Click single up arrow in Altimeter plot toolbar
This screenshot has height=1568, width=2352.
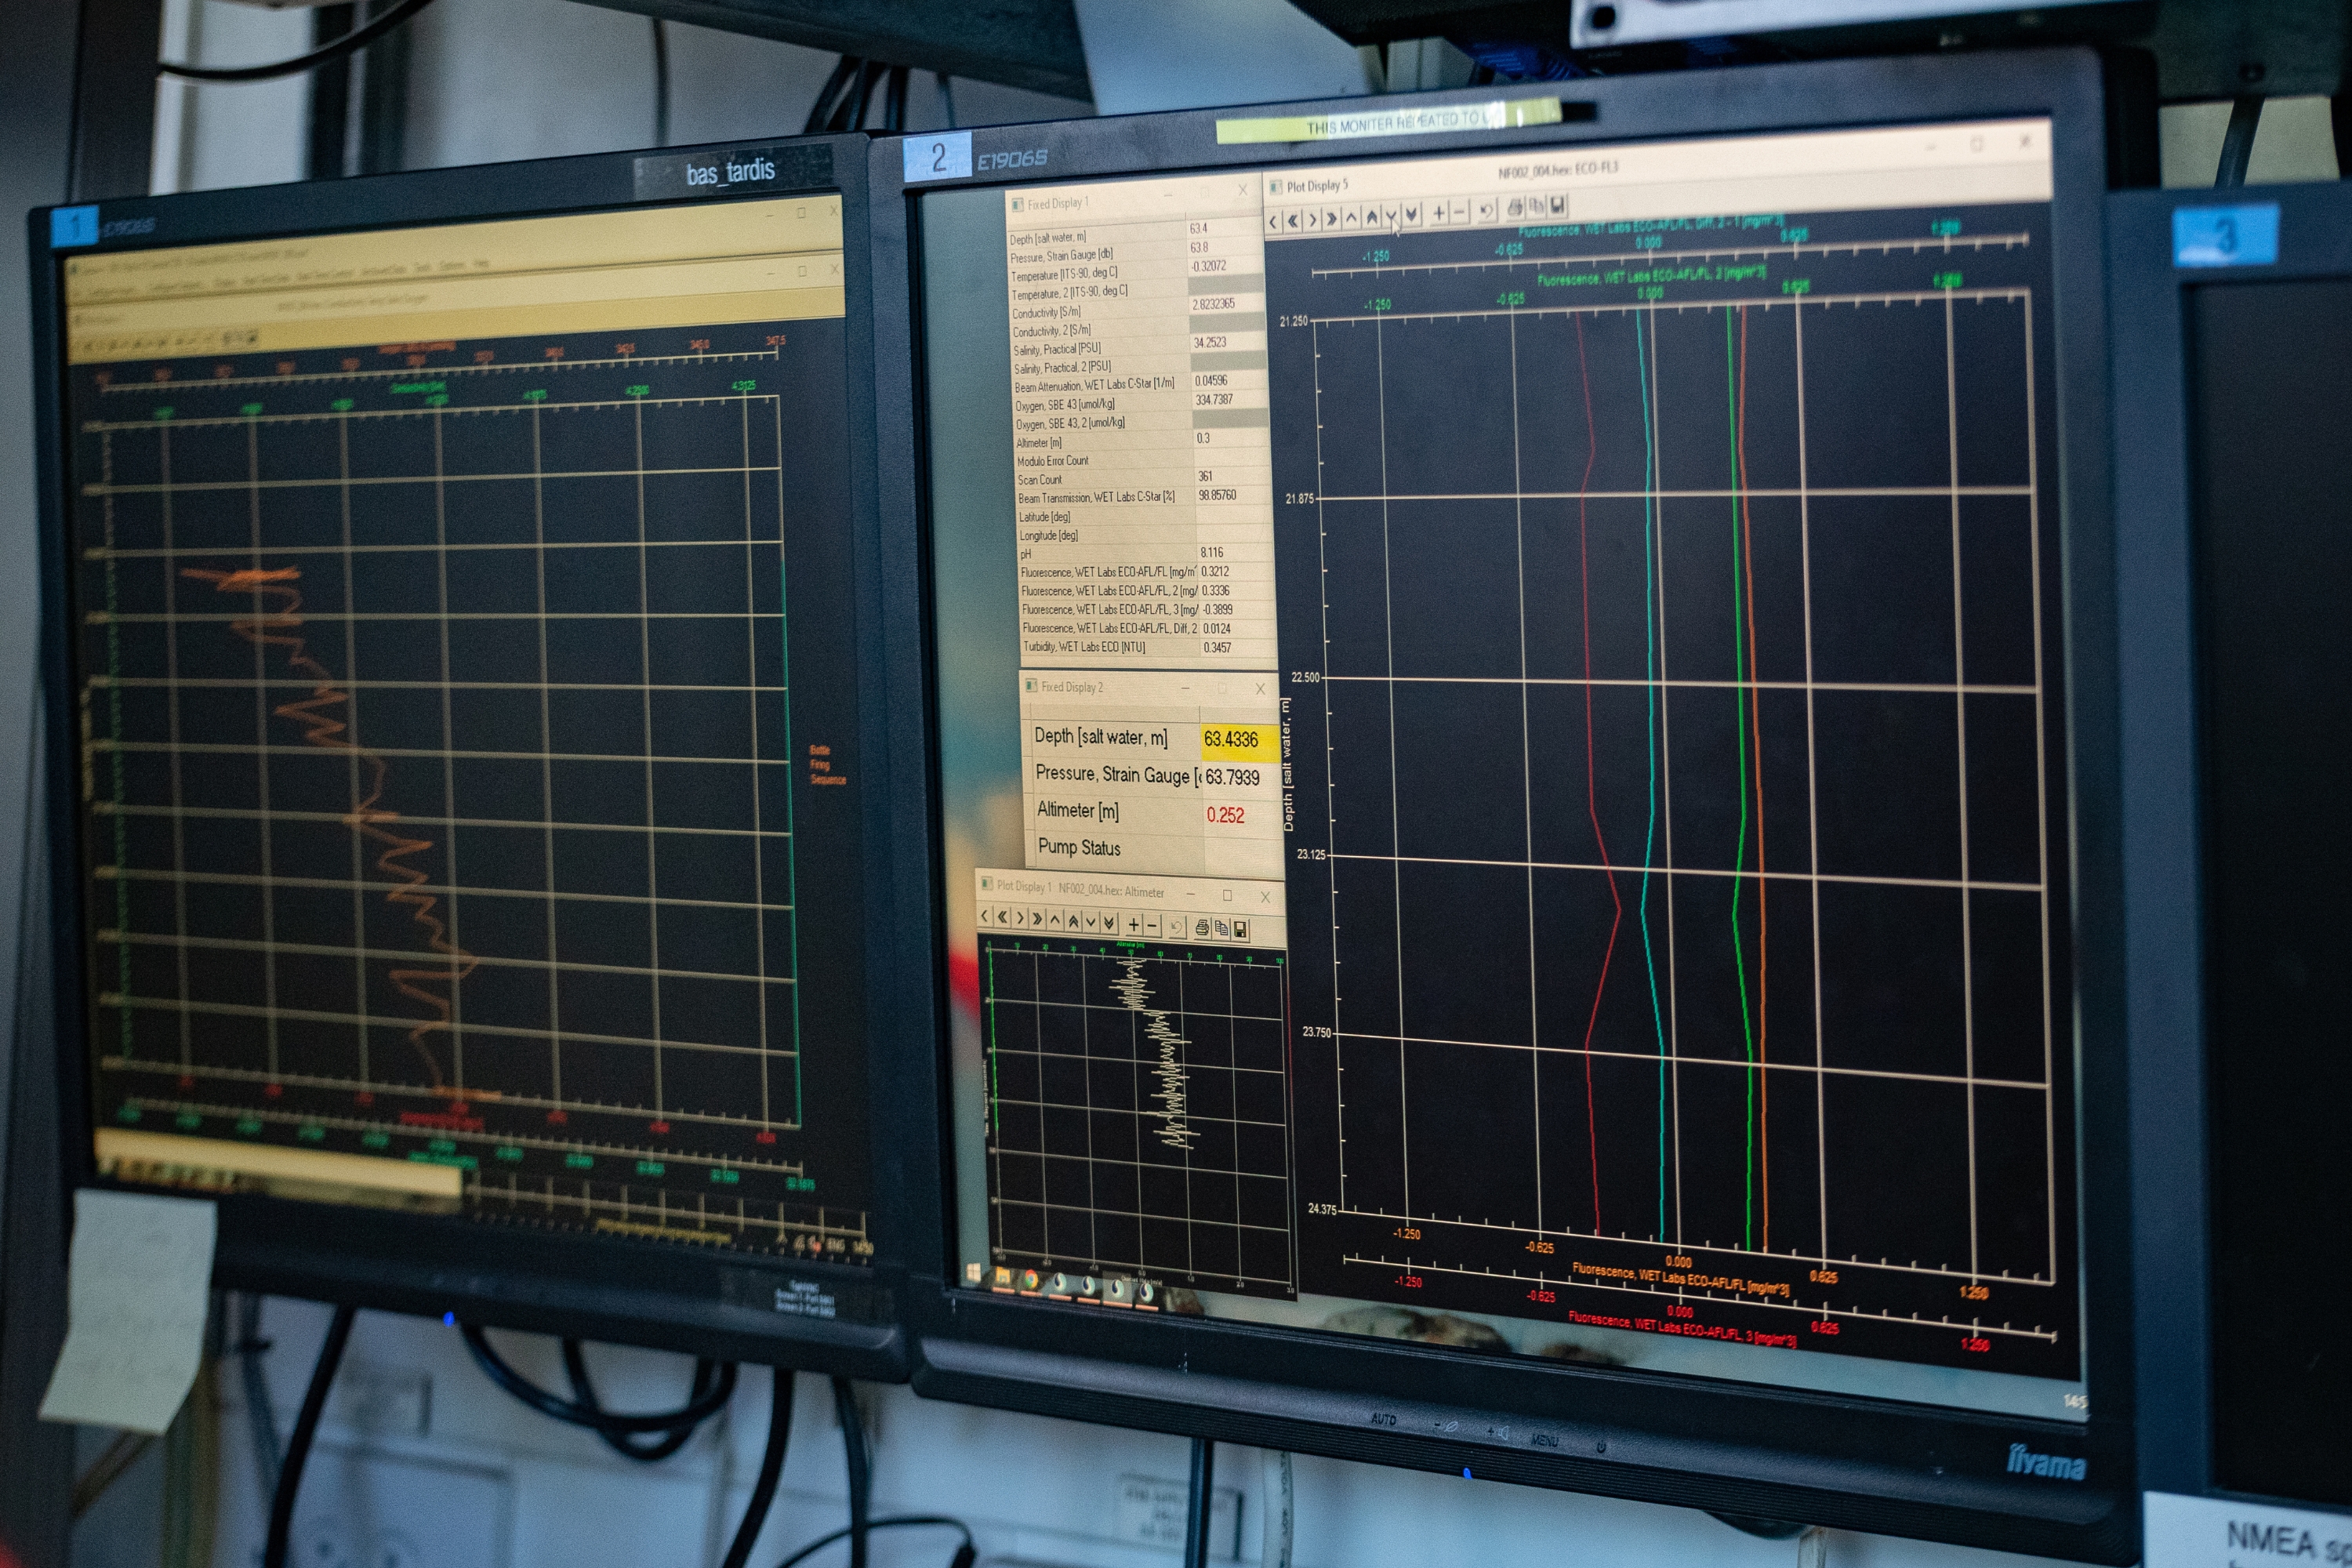(1055, 920)
